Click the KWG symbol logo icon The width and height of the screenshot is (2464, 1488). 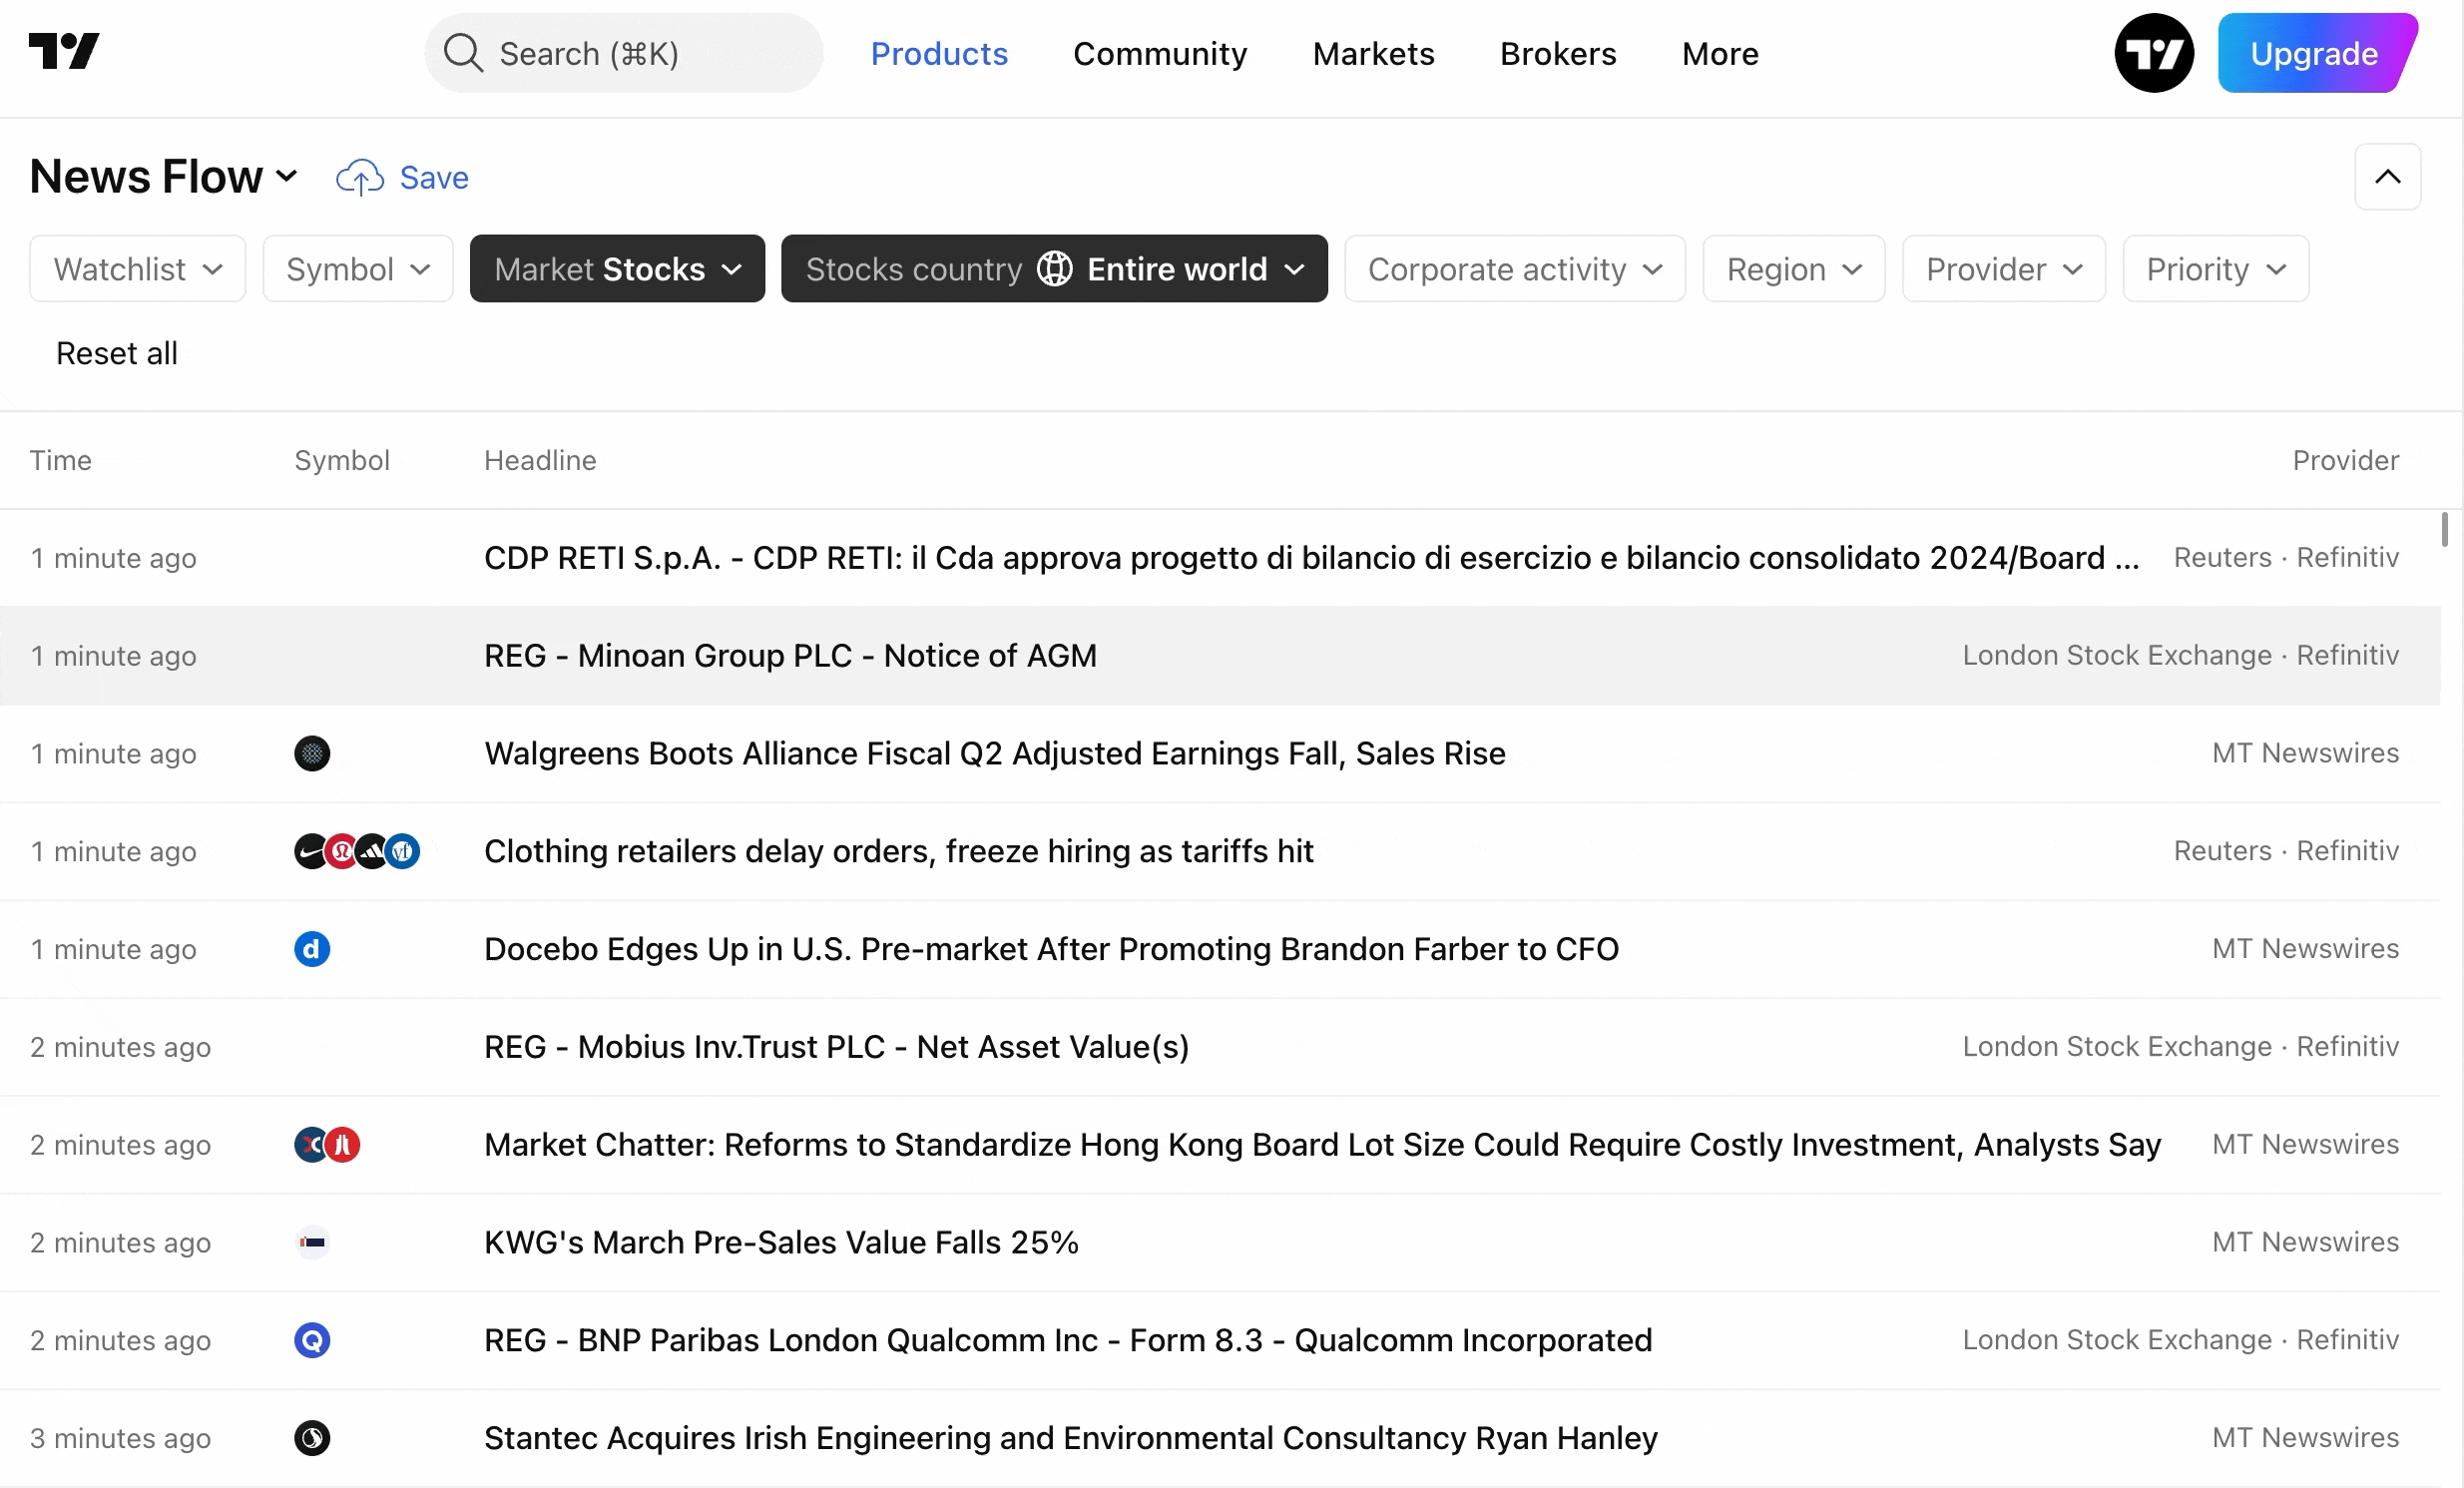[312, 1242]
